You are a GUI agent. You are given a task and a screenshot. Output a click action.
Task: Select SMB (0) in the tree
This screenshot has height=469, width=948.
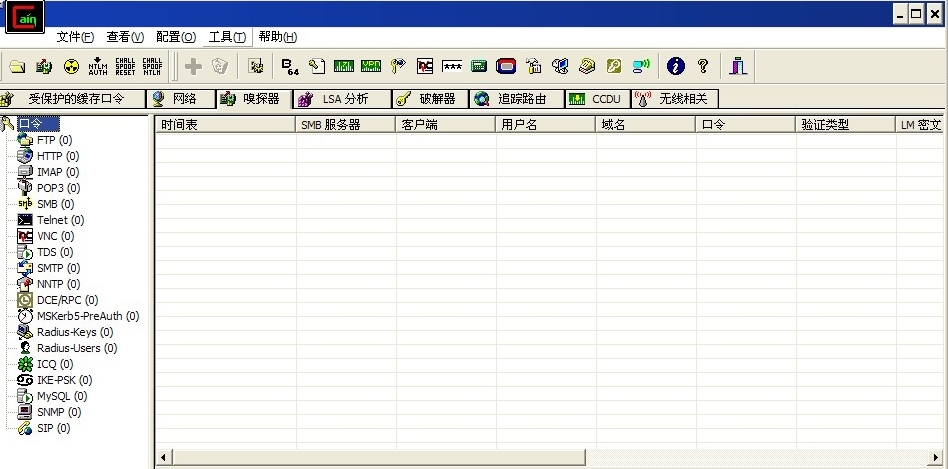[x=56, y=204]
